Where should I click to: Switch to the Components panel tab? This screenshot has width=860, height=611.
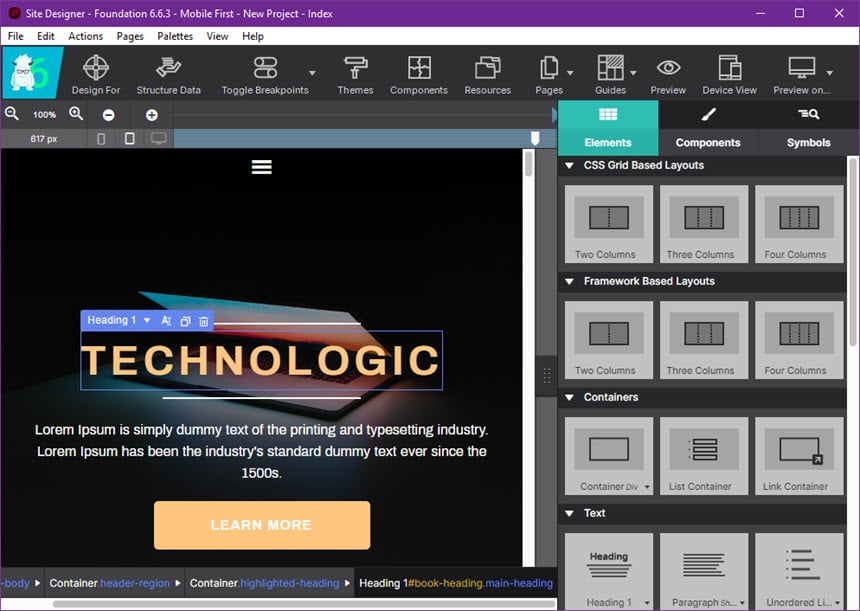pyautogui.click(x=708, y=128)
